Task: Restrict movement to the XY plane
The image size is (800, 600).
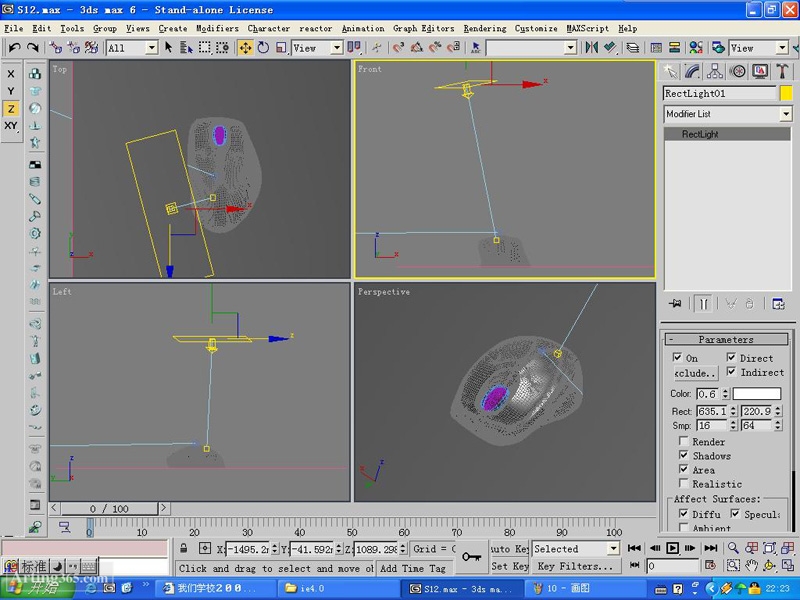Action: pyautogui.click(x=11, y=126)
